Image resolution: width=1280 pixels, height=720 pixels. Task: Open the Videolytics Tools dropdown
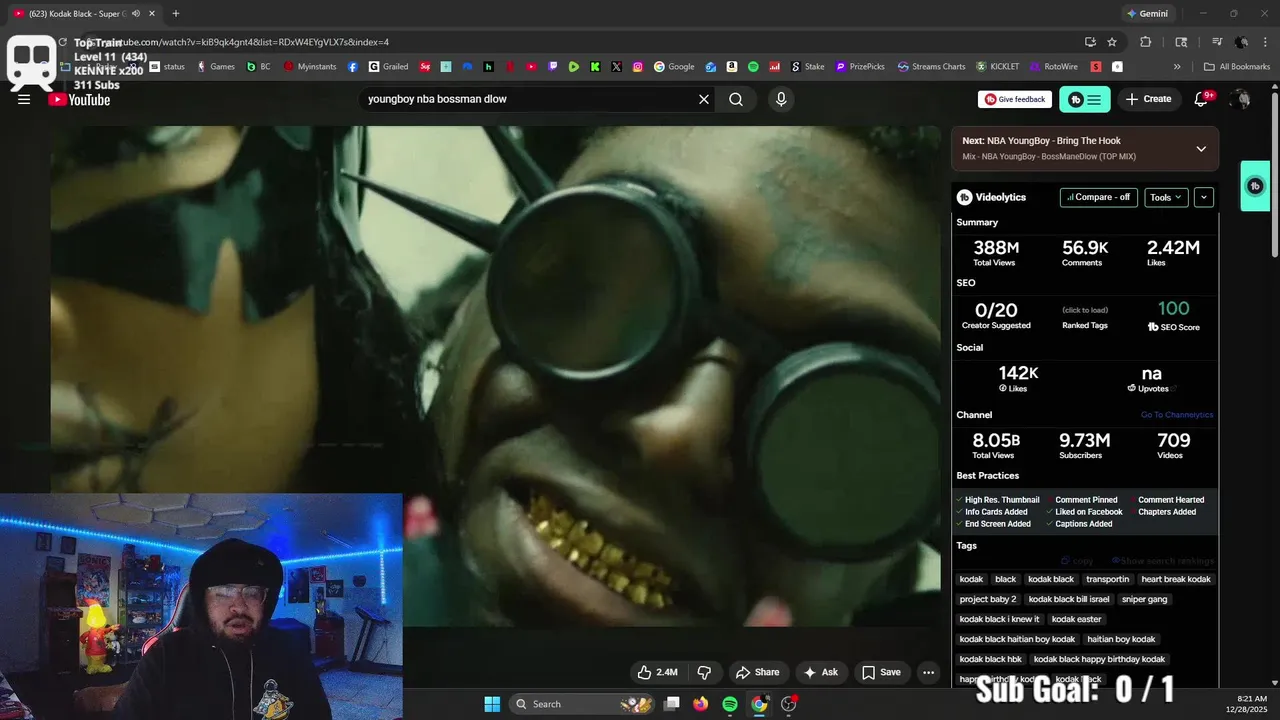click(1166, 197)
